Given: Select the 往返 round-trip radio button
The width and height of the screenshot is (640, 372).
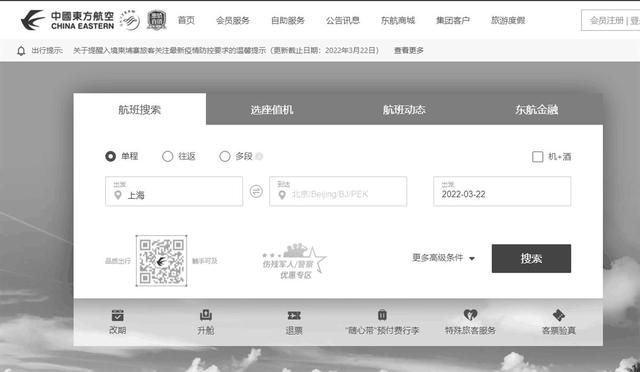Looking at the screenshot, I should click(167, 156).
